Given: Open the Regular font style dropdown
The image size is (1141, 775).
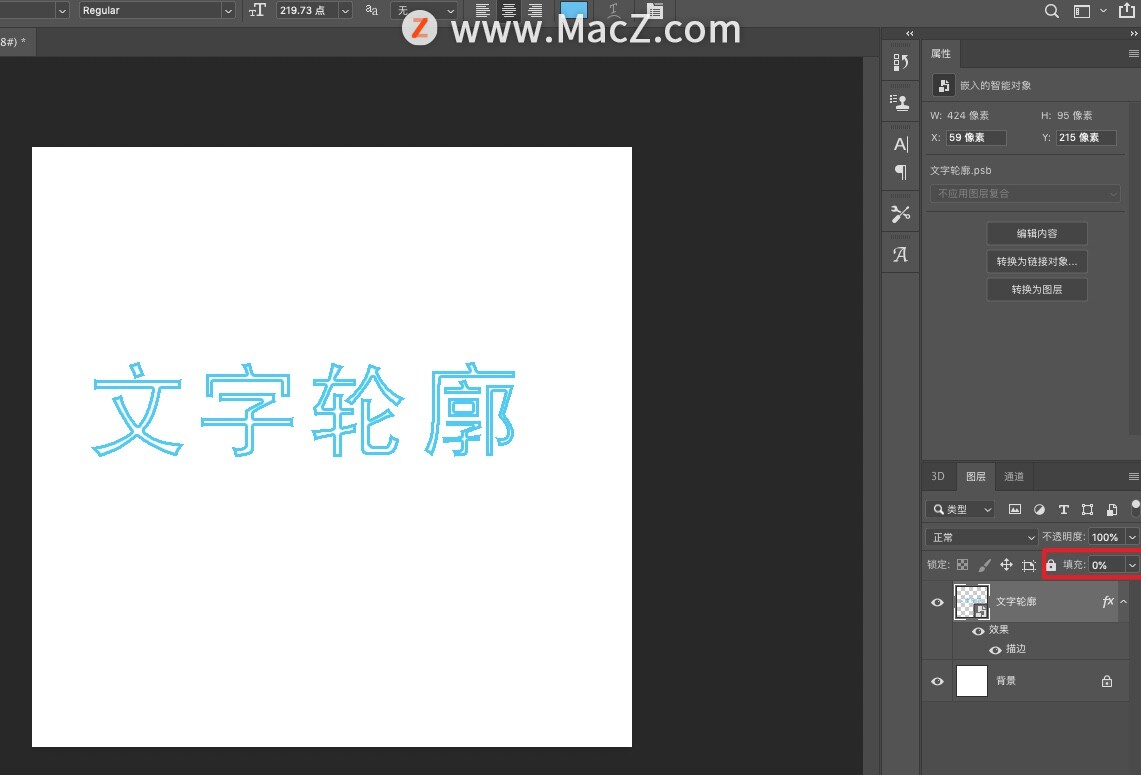Looking at the screenshot, I should 156,10.
